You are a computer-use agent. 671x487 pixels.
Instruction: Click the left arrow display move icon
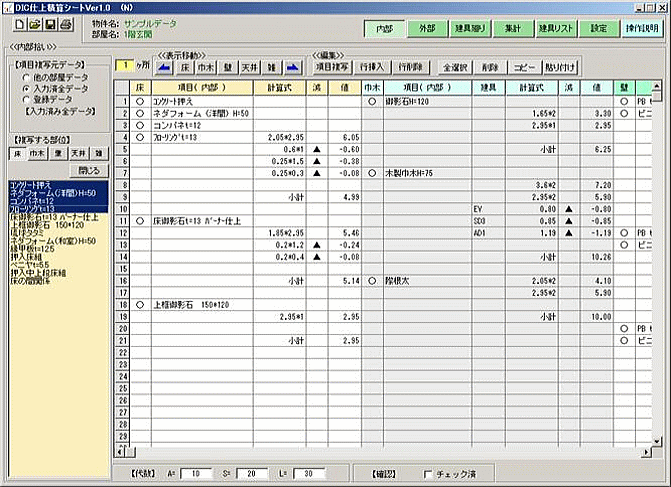165,65
